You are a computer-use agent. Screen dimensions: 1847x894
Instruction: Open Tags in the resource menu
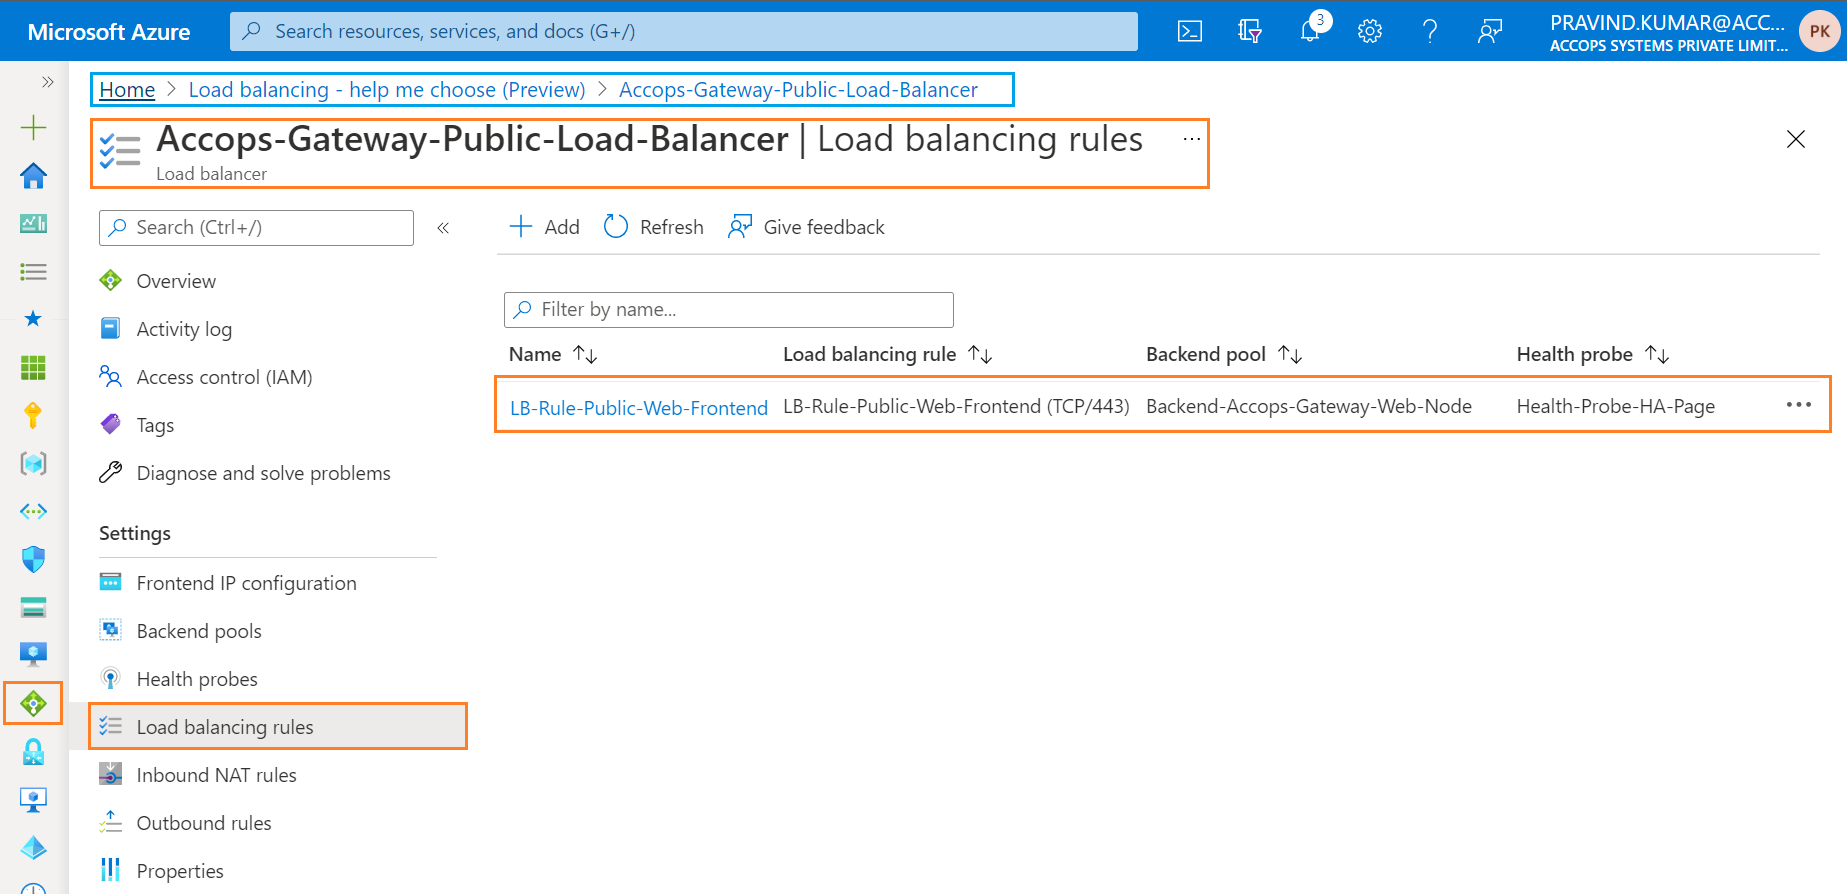[155, 425]
